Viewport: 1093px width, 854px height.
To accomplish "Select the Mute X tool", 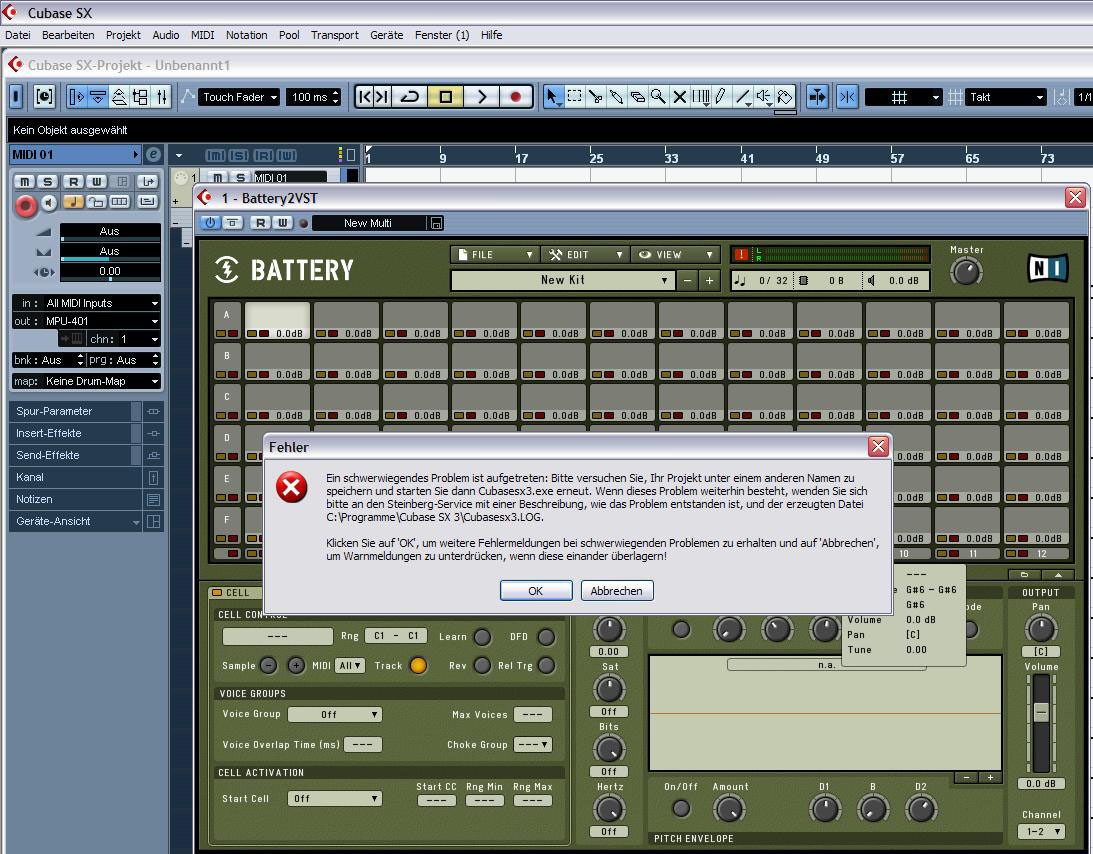I will coord(680,97).
